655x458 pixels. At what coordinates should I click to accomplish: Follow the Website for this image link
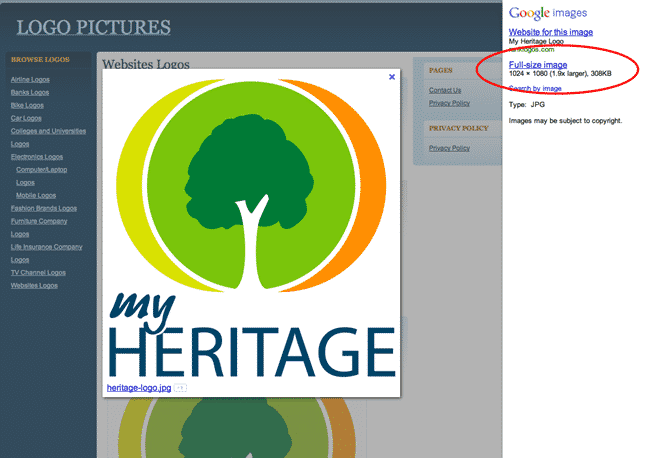point(551,32)
